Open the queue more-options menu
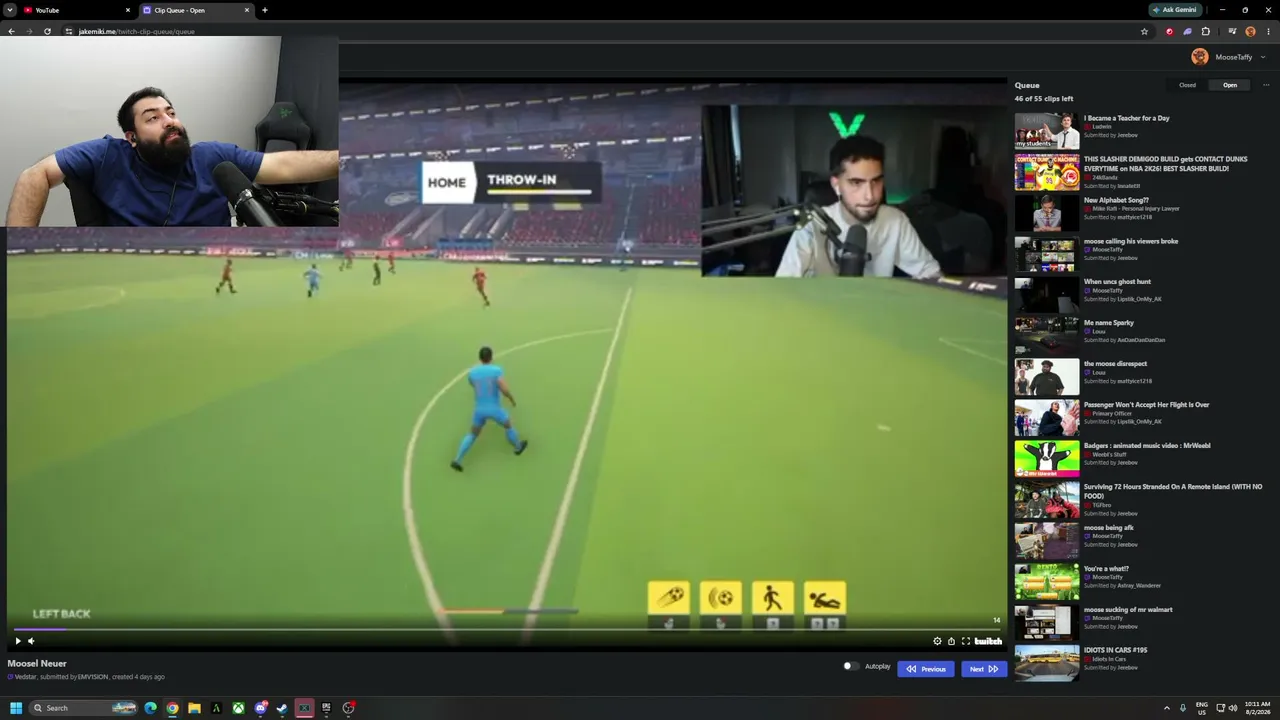Screen dimensions: 1280x720 click(1266, 85)
